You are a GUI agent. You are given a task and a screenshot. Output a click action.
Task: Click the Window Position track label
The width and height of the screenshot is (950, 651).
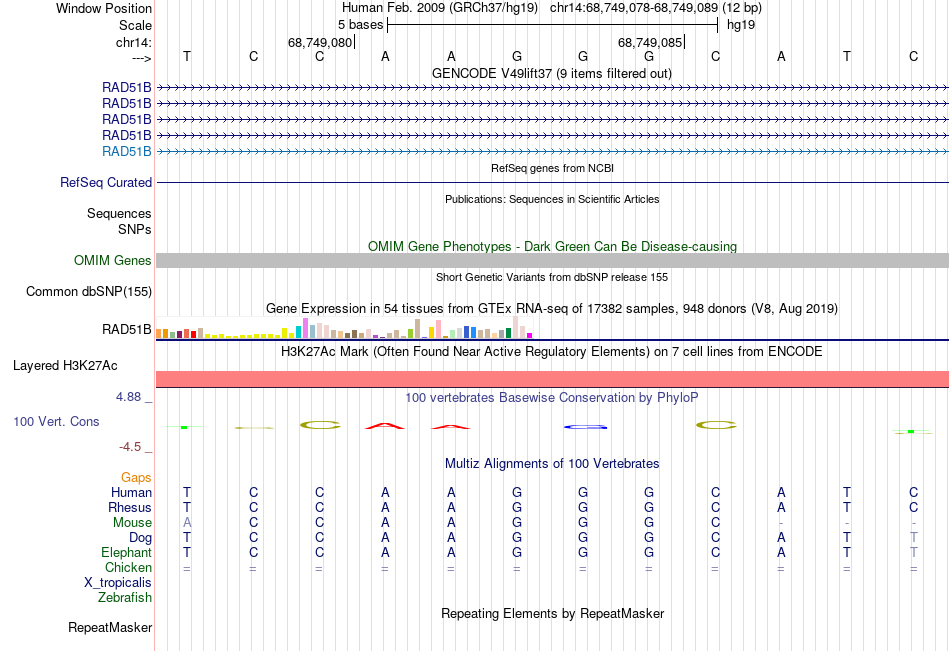click(x=104, y=8)
